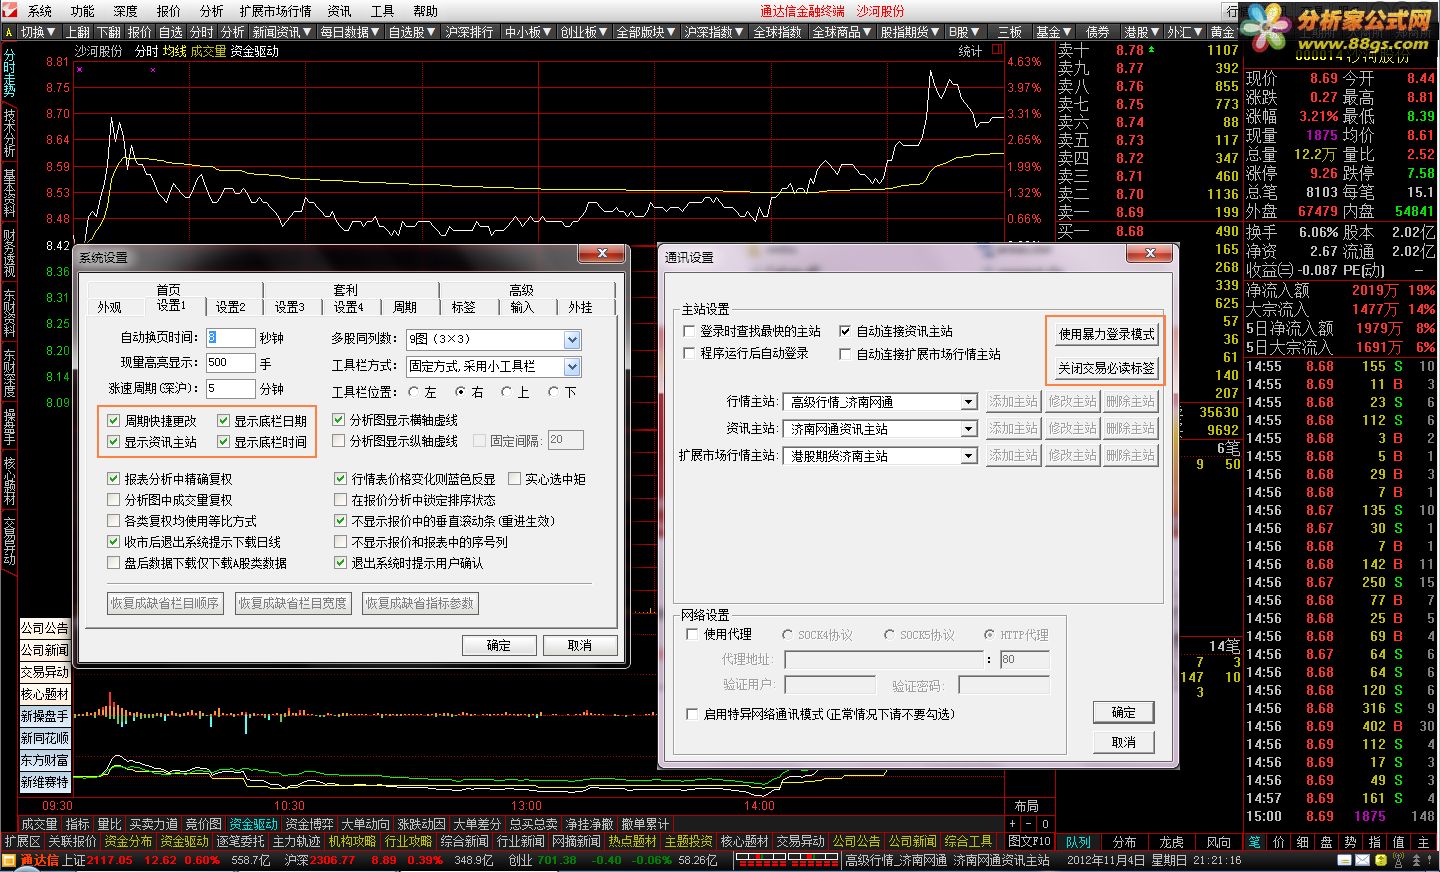Image resolution: width=1440 pixels, height=872 pixels.
Task: Click 主力轨迹 in bottom tab row
Action: (x=297, y=842)
